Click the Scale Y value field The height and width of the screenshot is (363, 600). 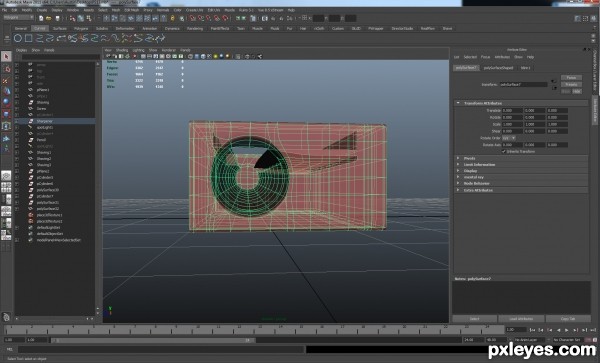[535, 124]
